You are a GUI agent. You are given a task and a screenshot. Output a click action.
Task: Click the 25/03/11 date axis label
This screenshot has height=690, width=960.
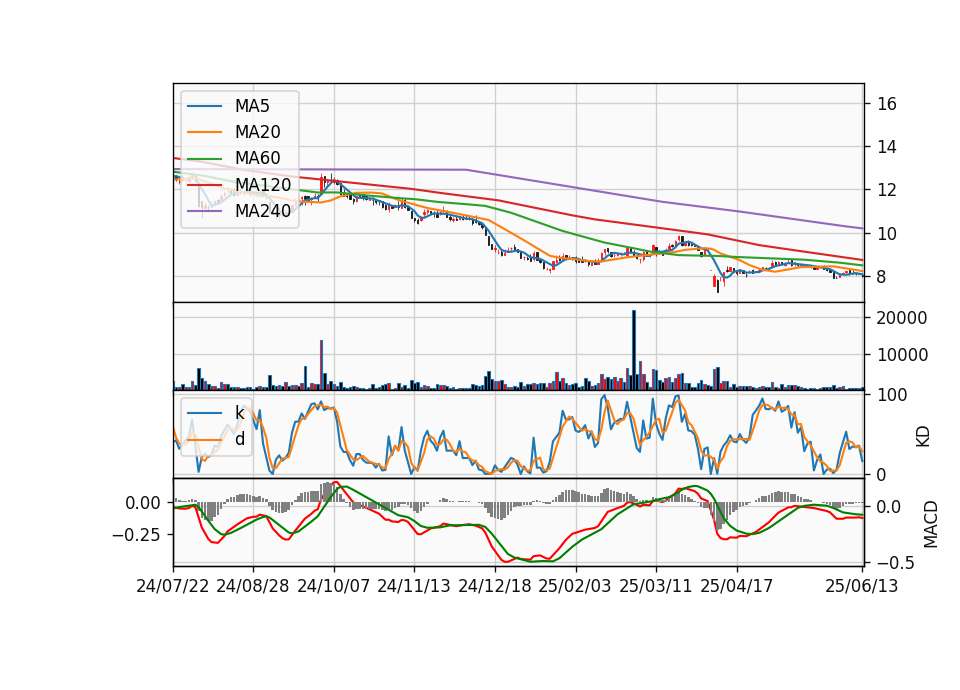pyautogui.click(x=656, y=586)
